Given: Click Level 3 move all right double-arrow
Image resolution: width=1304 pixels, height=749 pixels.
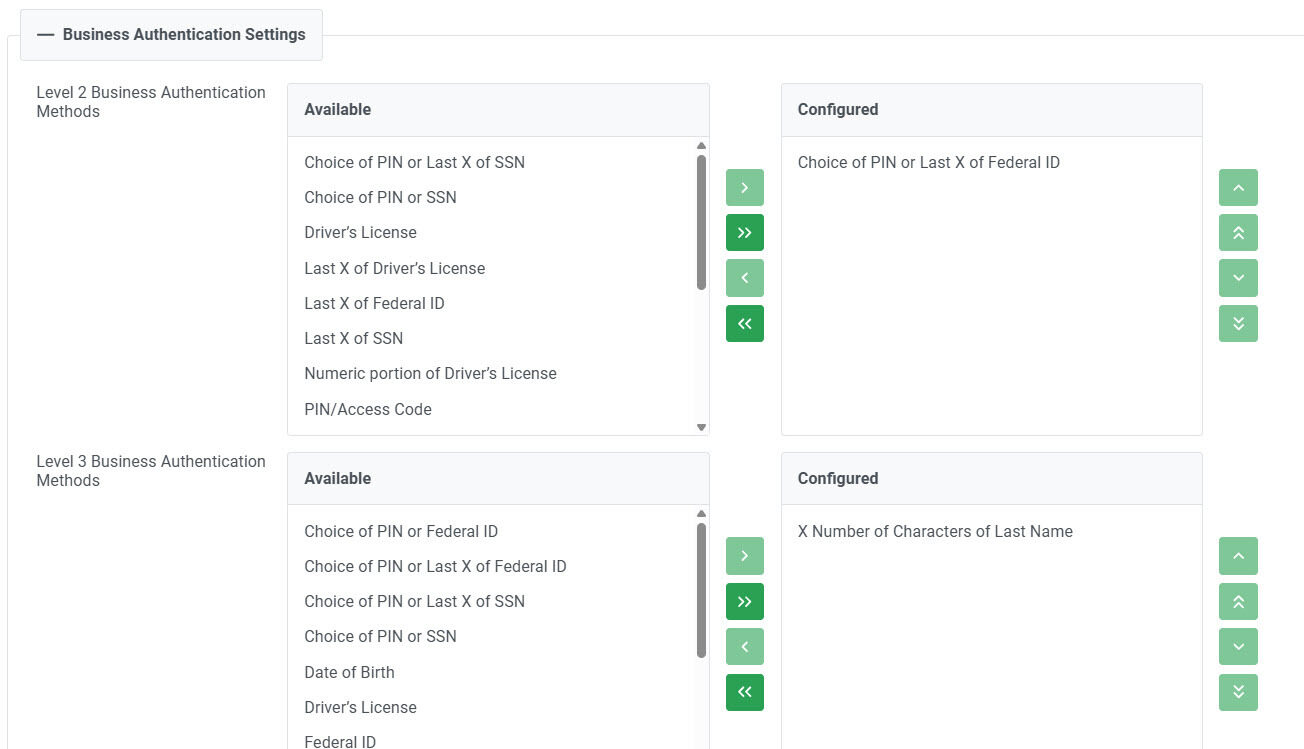Looking at the screenshot, I should pyautogui.click(x=745, y=602).
